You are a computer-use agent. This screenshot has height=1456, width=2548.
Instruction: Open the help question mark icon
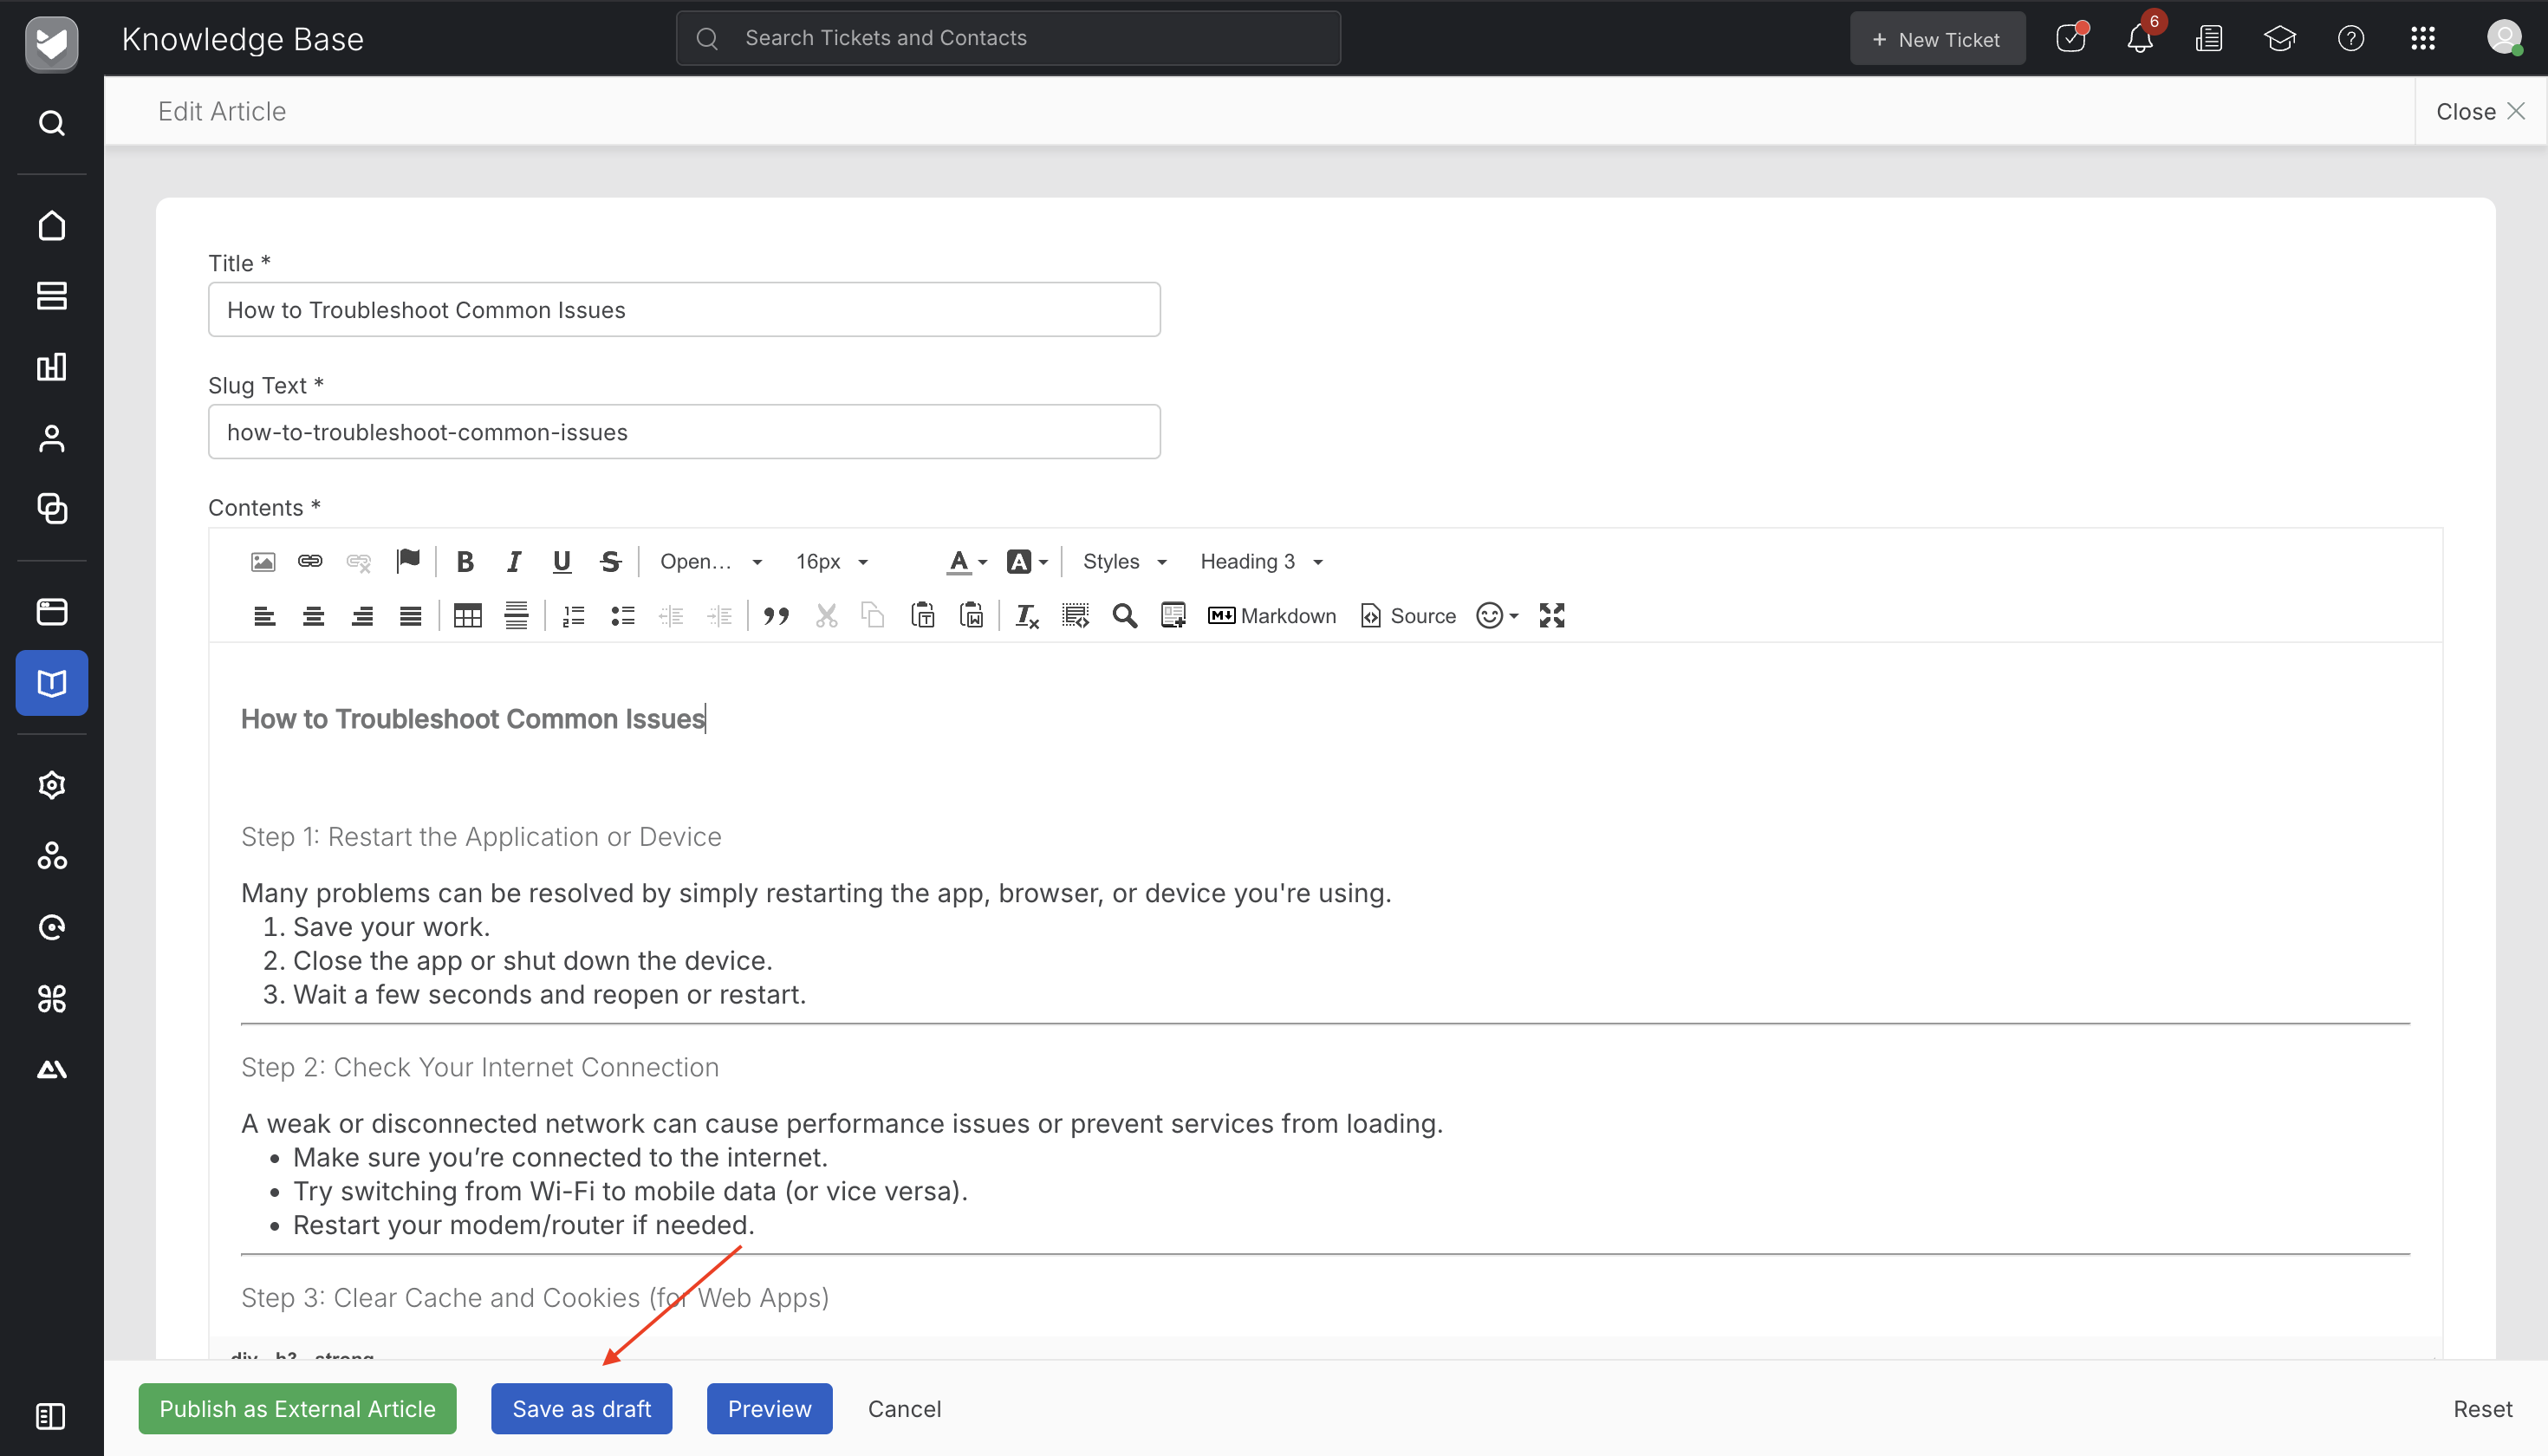[x=2351, y=39]
